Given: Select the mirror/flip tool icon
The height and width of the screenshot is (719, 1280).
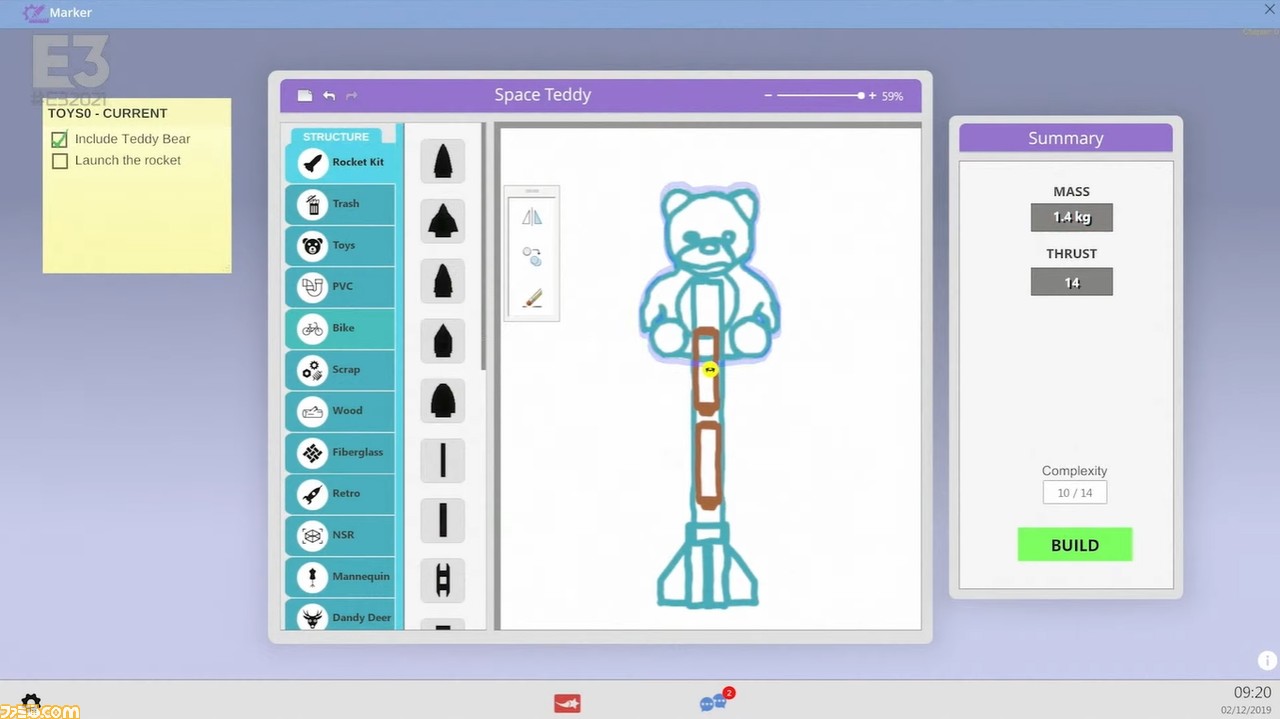Looking at the screenshot, I should point(532,217).
